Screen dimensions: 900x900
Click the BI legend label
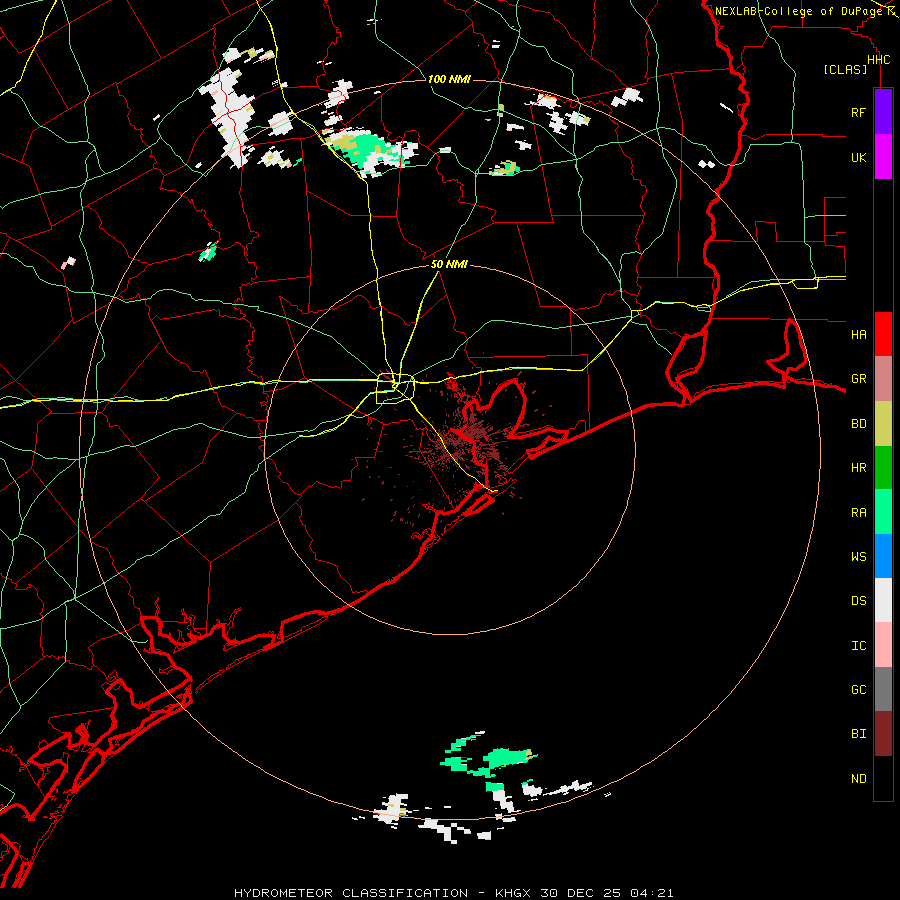[x=858, y=734]
